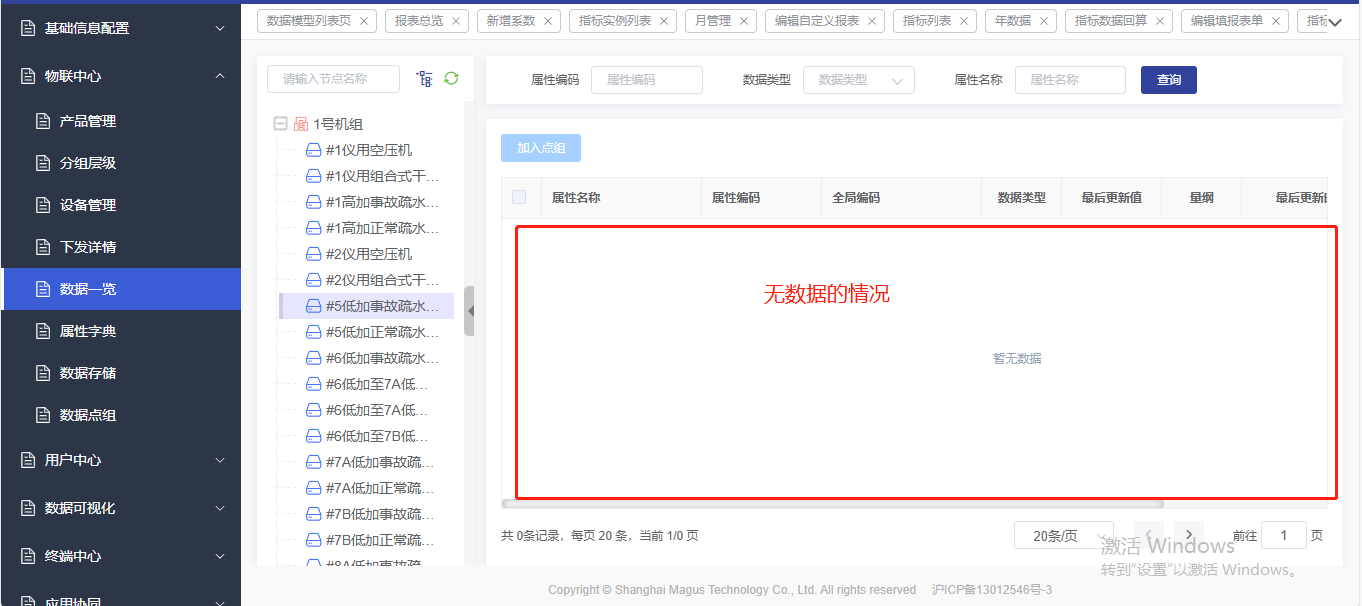Toggle the select-all checkbox in table header

[x=519, y=197]
